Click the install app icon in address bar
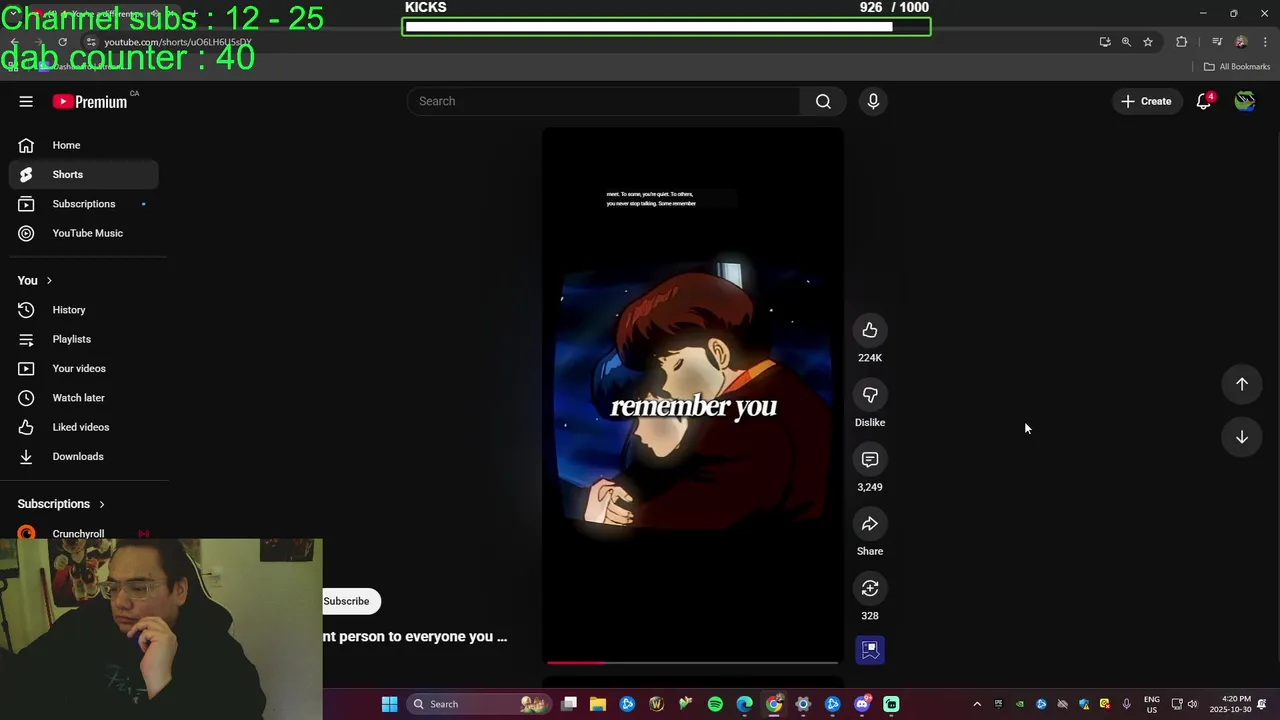The image size is (1280, 720). click(x=1105, y=42)
